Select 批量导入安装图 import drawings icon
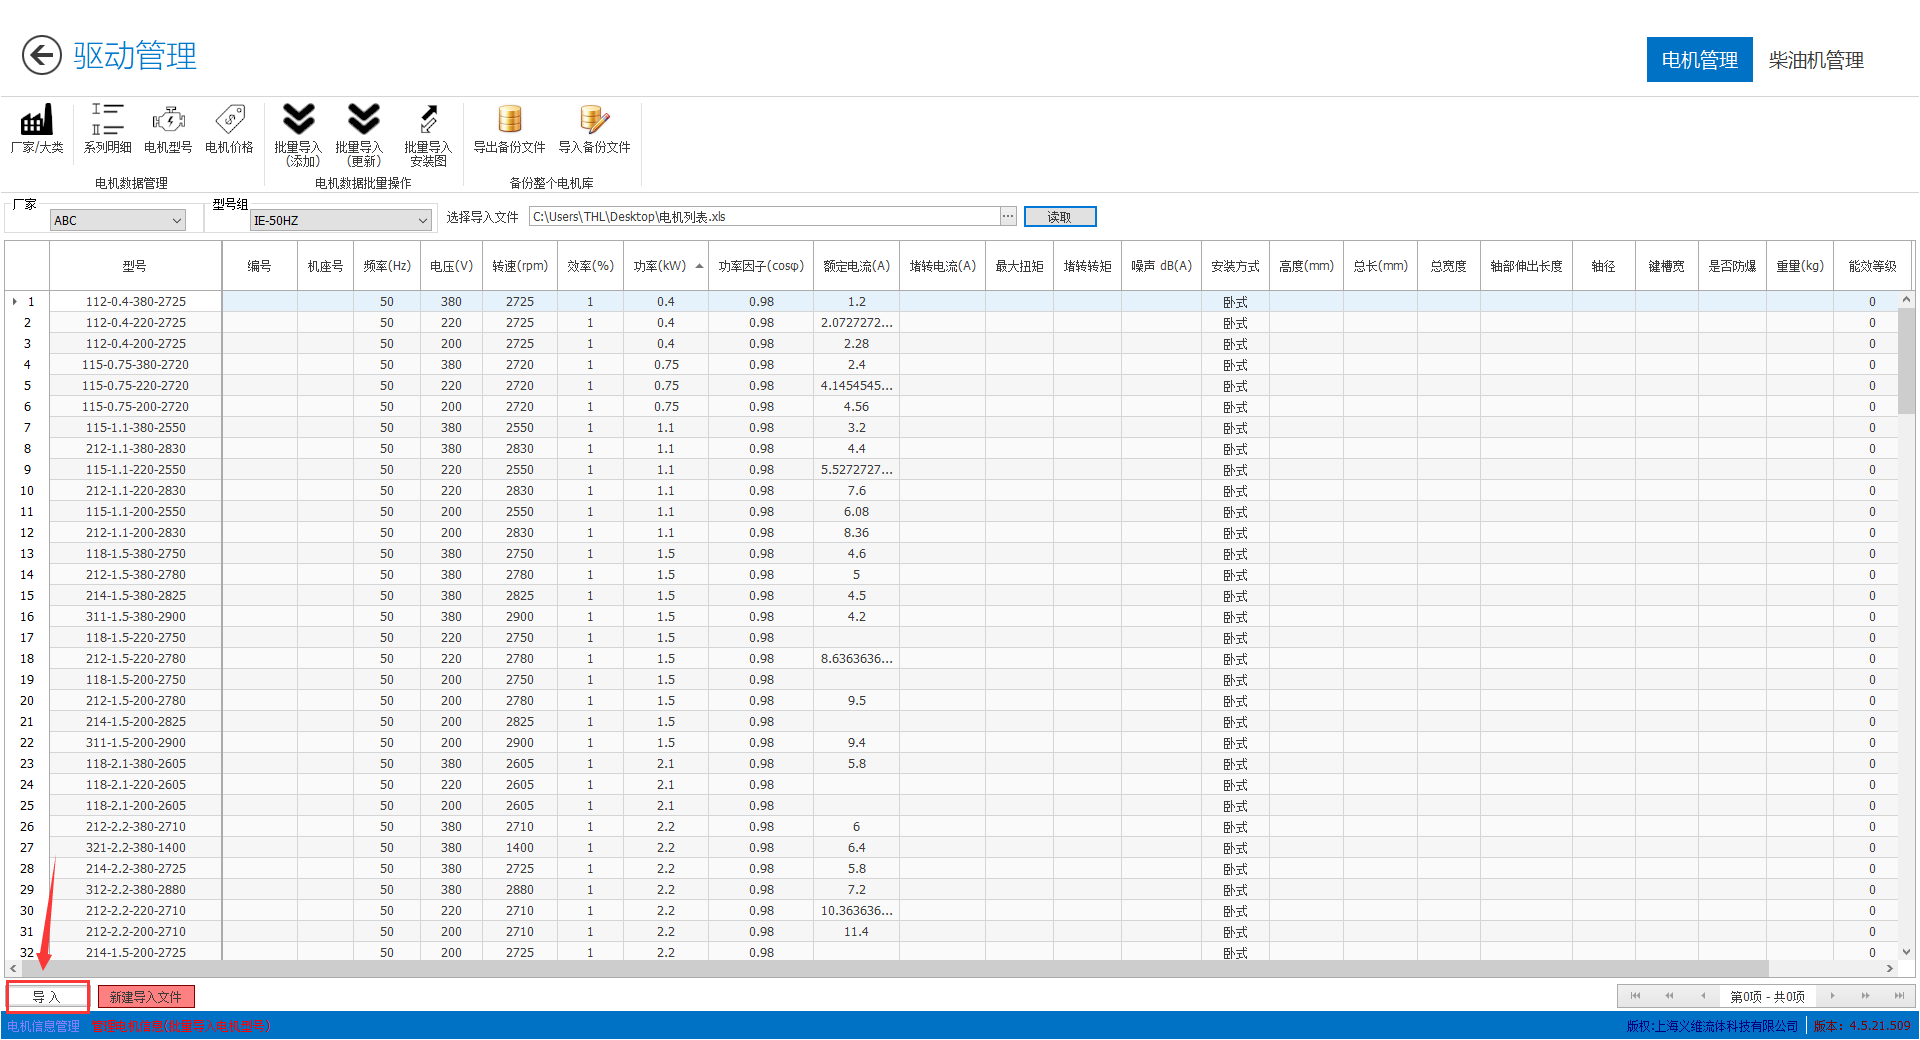1920x1040 pixels. 428,134
